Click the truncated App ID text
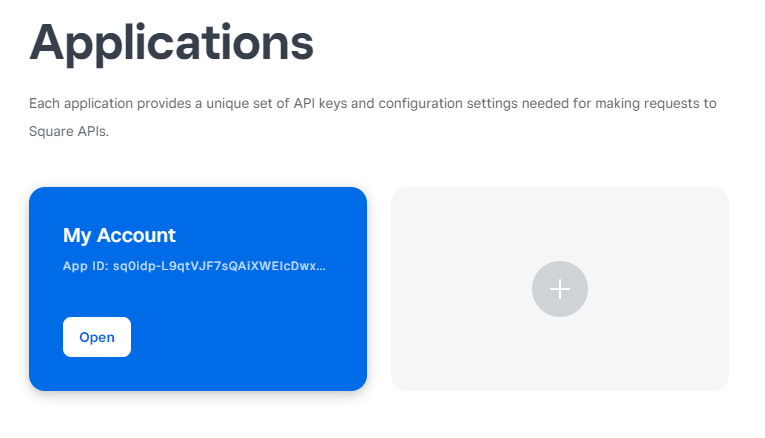The image size is (765, 438). coord(195,267)
